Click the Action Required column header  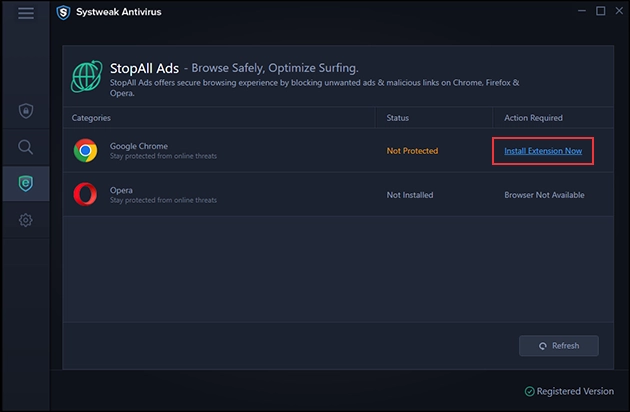tap(533, 118)
